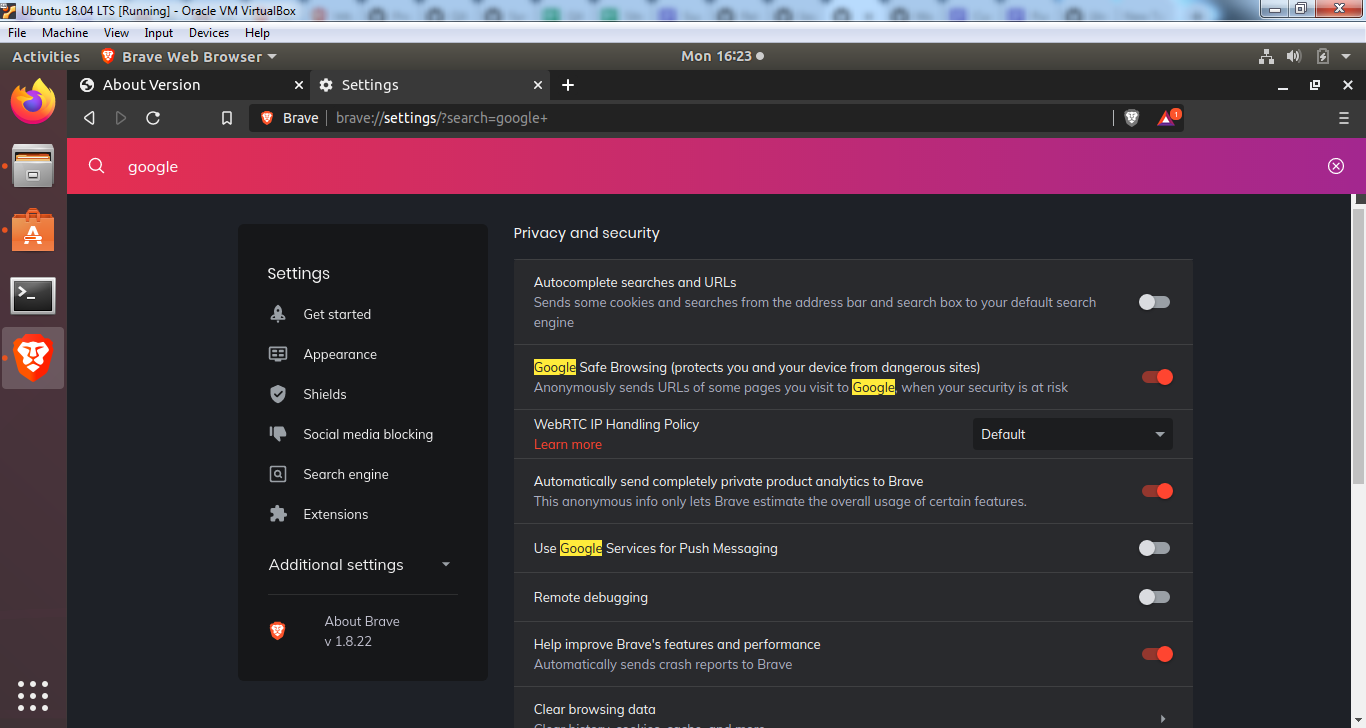Open Brave Web Browser app menu dropdown

(189, 57)
